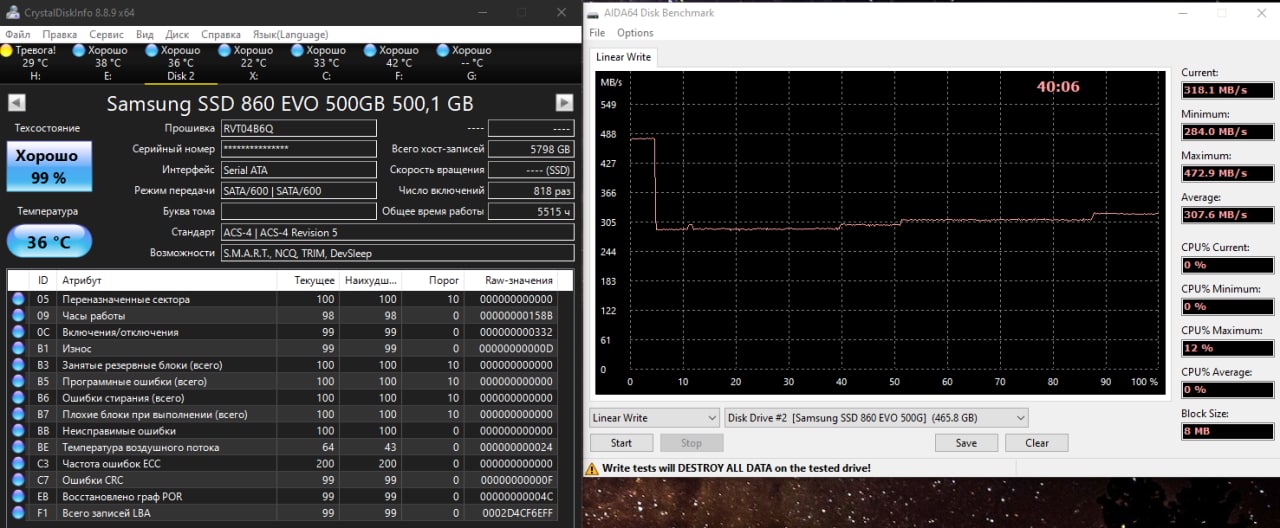Open the AIDA64 File menu
The width and height of the screenshot is (1280, 528).
coord(597,33)
